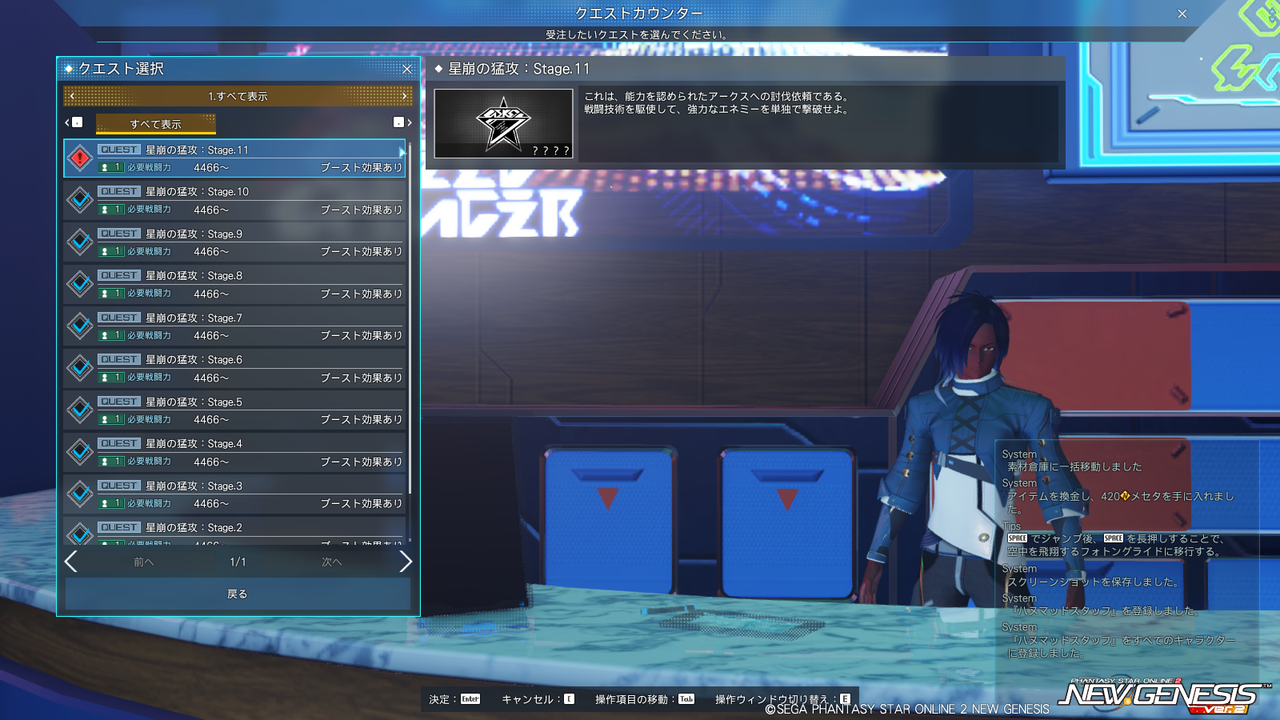1280x720 pixels.
Task: Select quest 星崩の猛攻：Stage.7
Action: (x=234, y=327)
